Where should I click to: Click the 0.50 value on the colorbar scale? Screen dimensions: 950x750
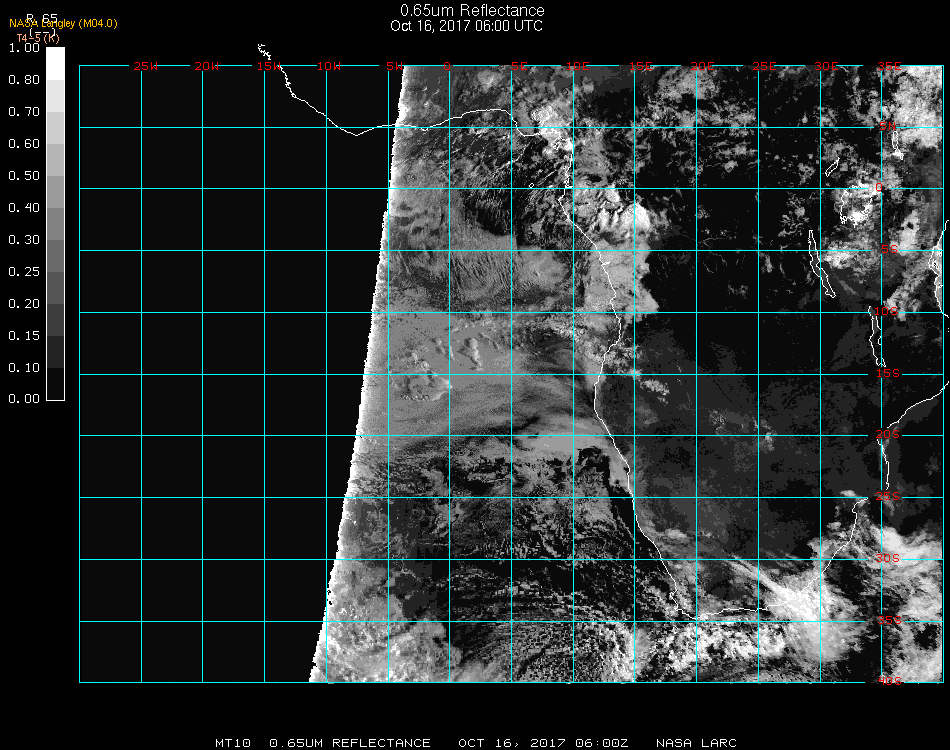tap(24, 176)
